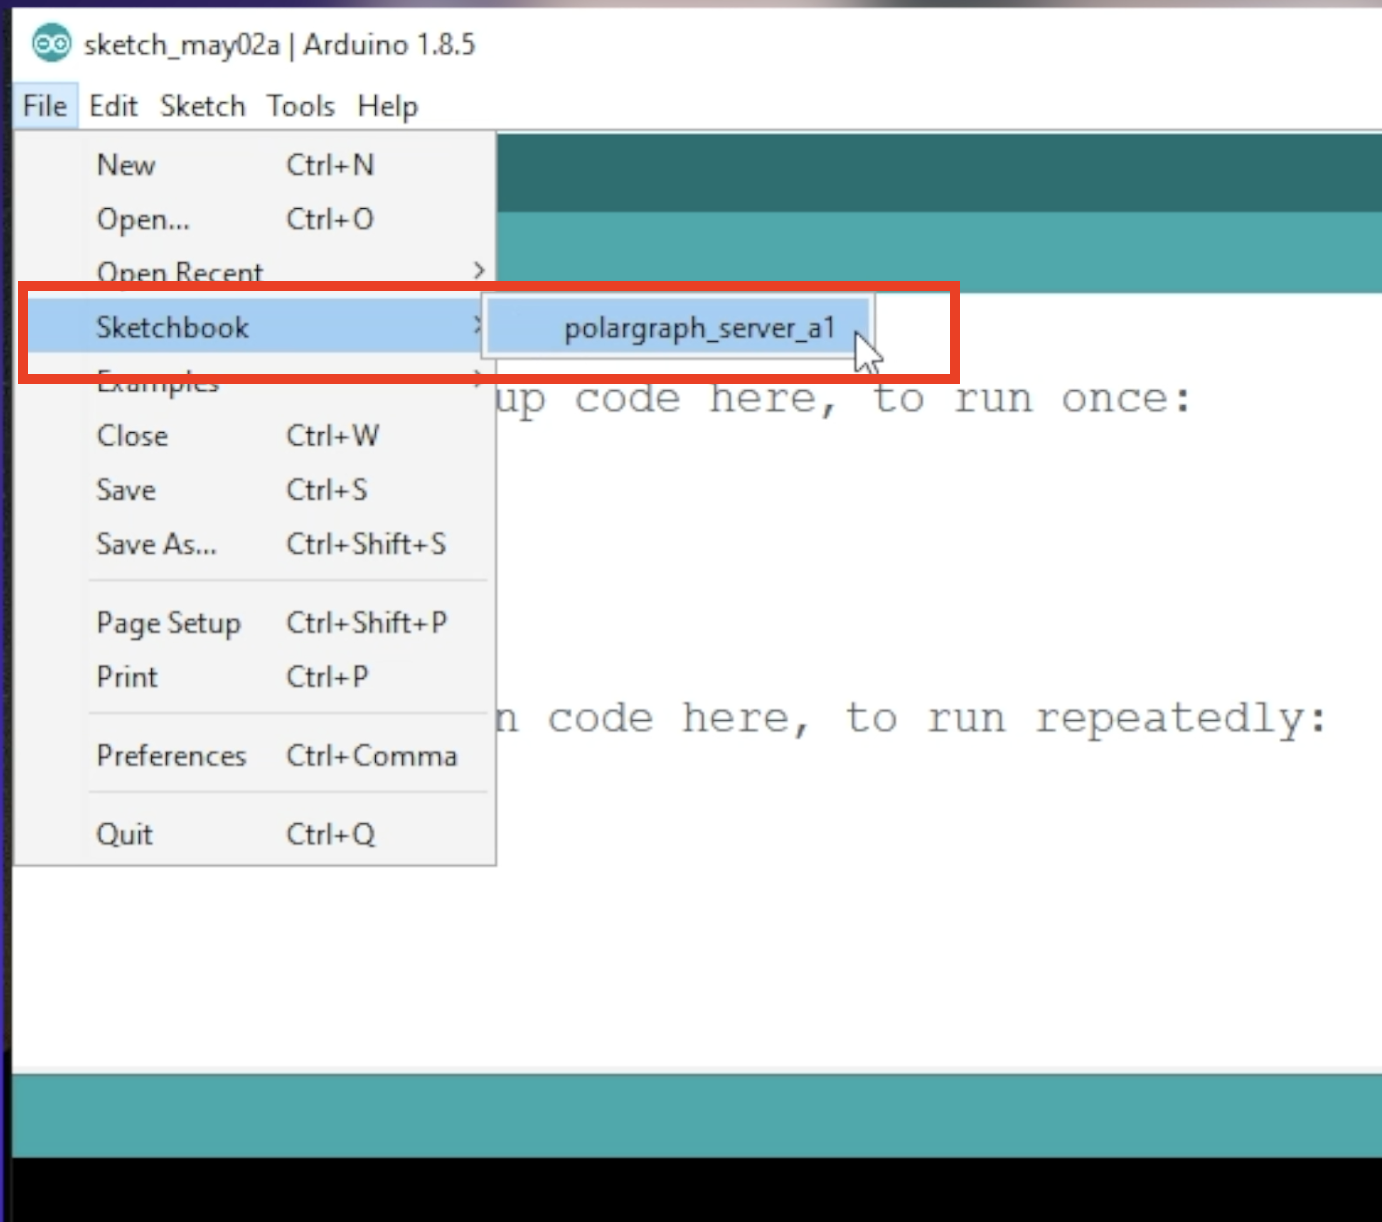Open the Edit menu
This screenshot has height=1222, width=1382.
click(113, 106)
